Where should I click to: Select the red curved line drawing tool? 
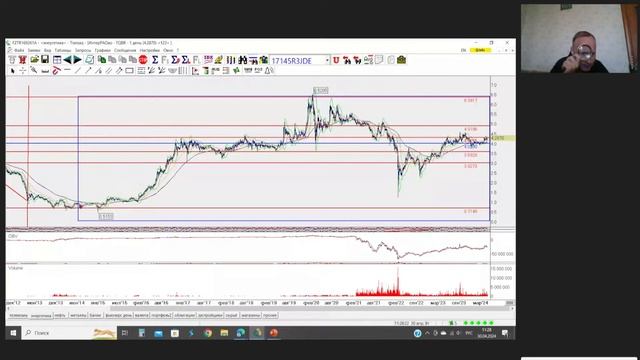[x=56, y=71]
